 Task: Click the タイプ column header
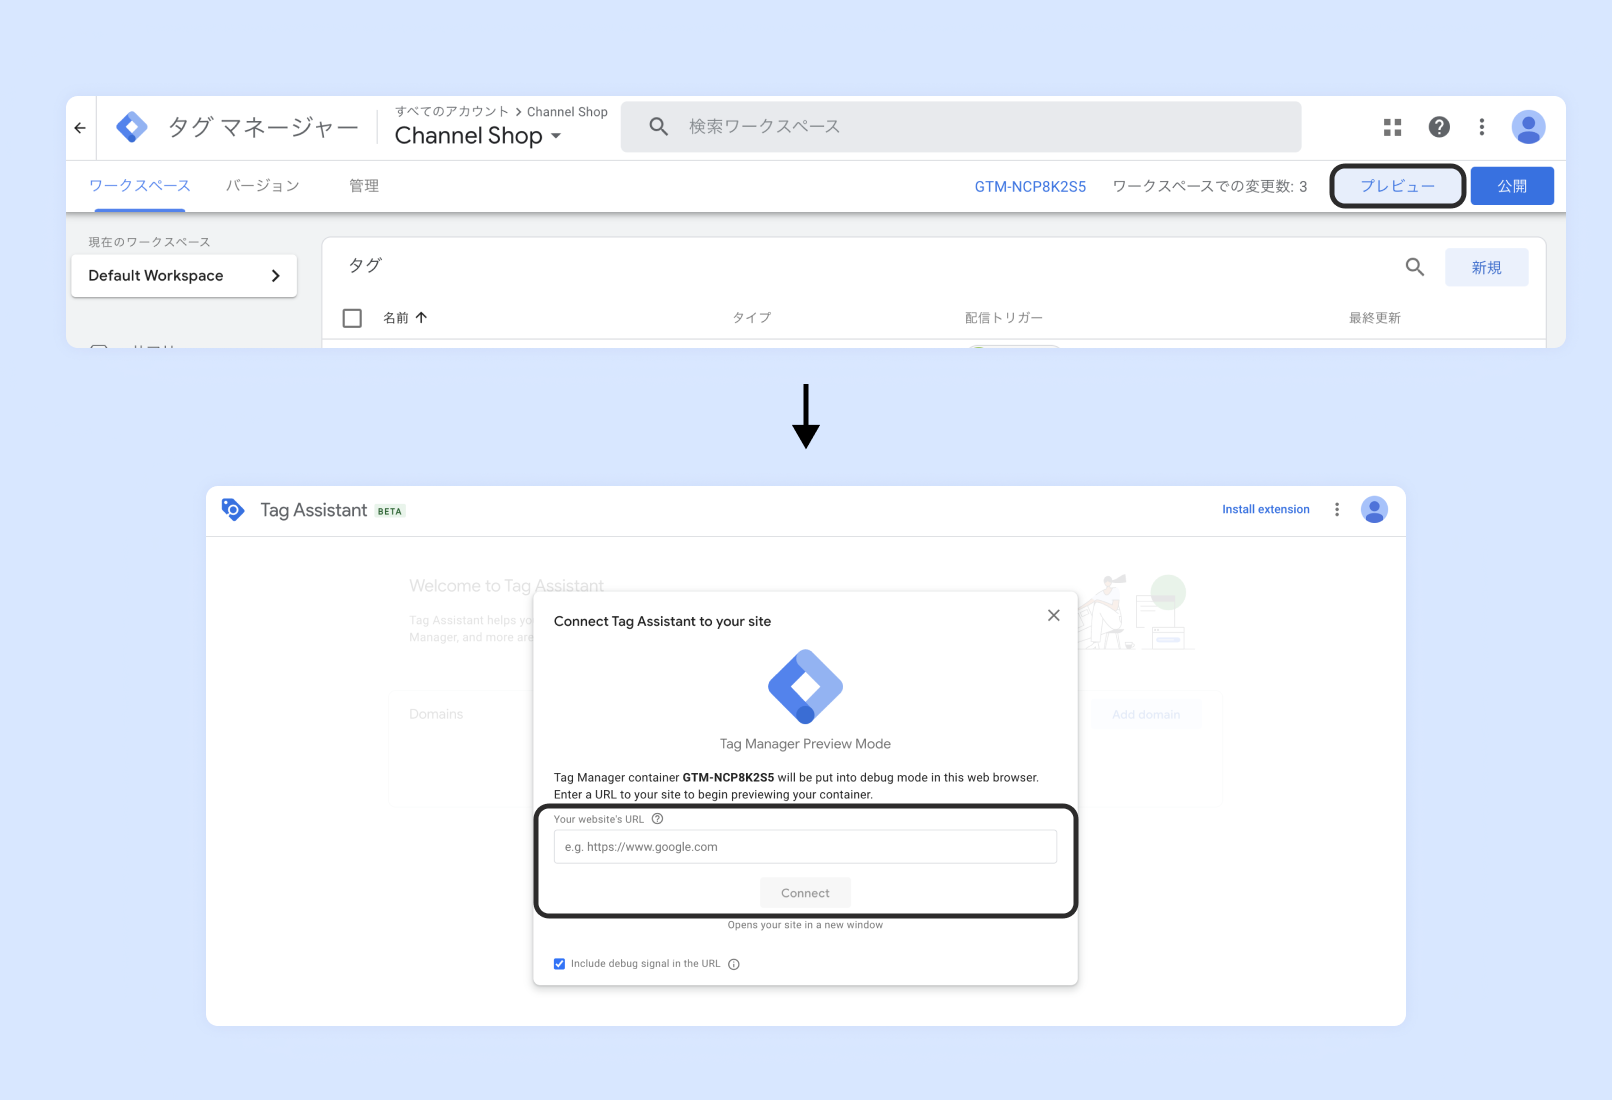pos(752,318)
